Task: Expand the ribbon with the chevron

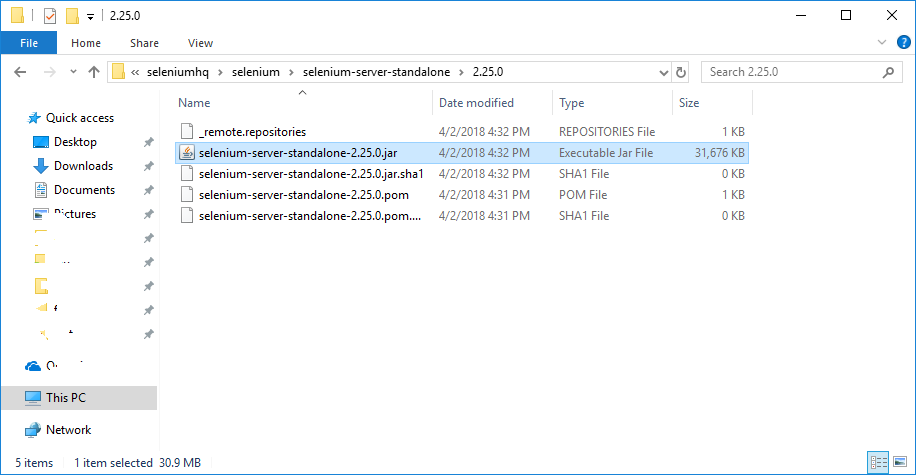Action: 882,42
